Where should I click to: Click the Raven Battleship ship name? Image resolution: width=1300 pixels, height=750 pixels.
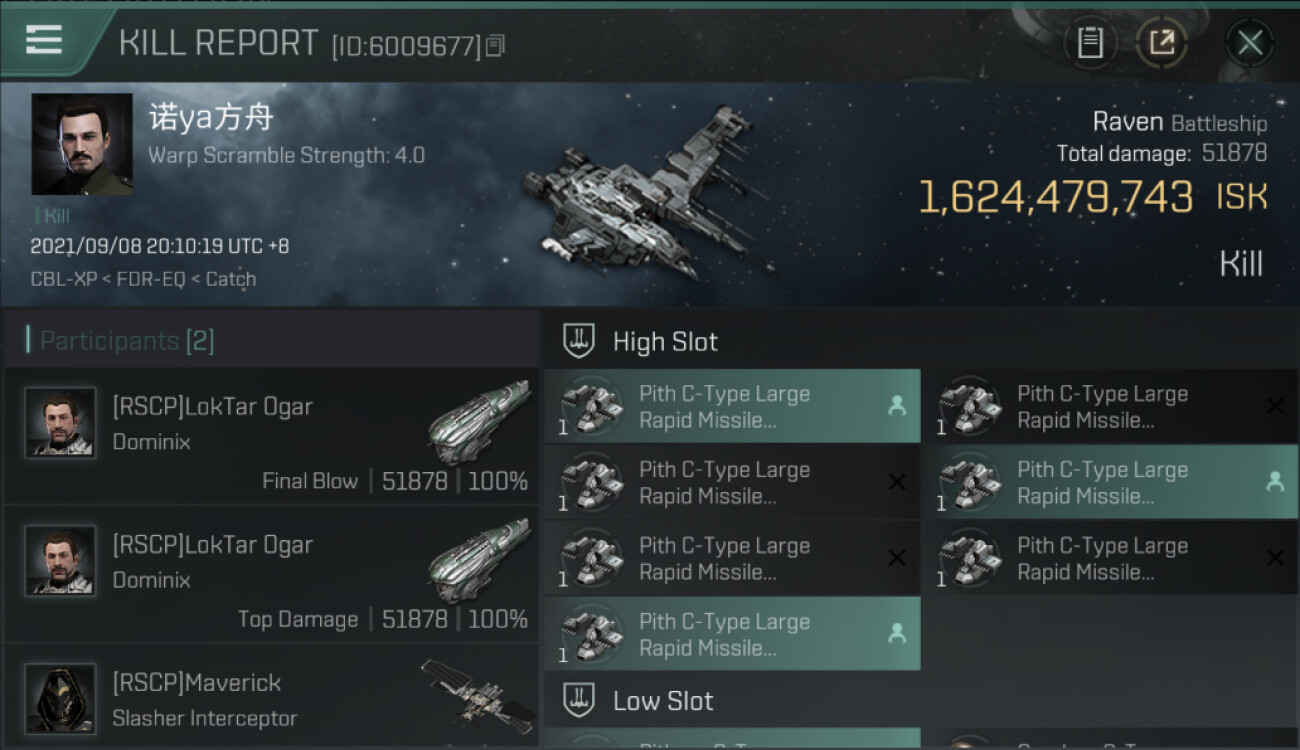pos(1179,123)
